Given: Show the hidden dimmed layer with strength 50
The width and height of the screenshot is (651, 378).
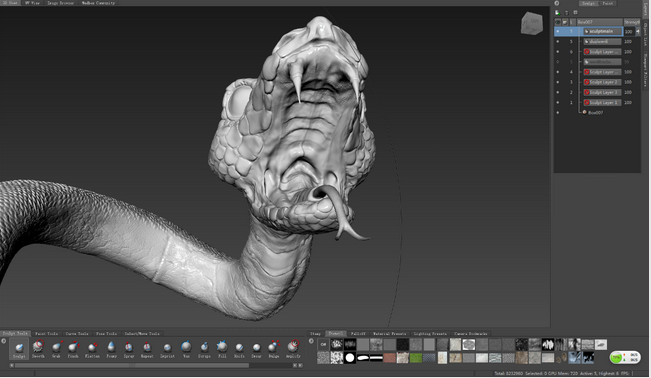Looking at the screenshot, I should 558,62.
